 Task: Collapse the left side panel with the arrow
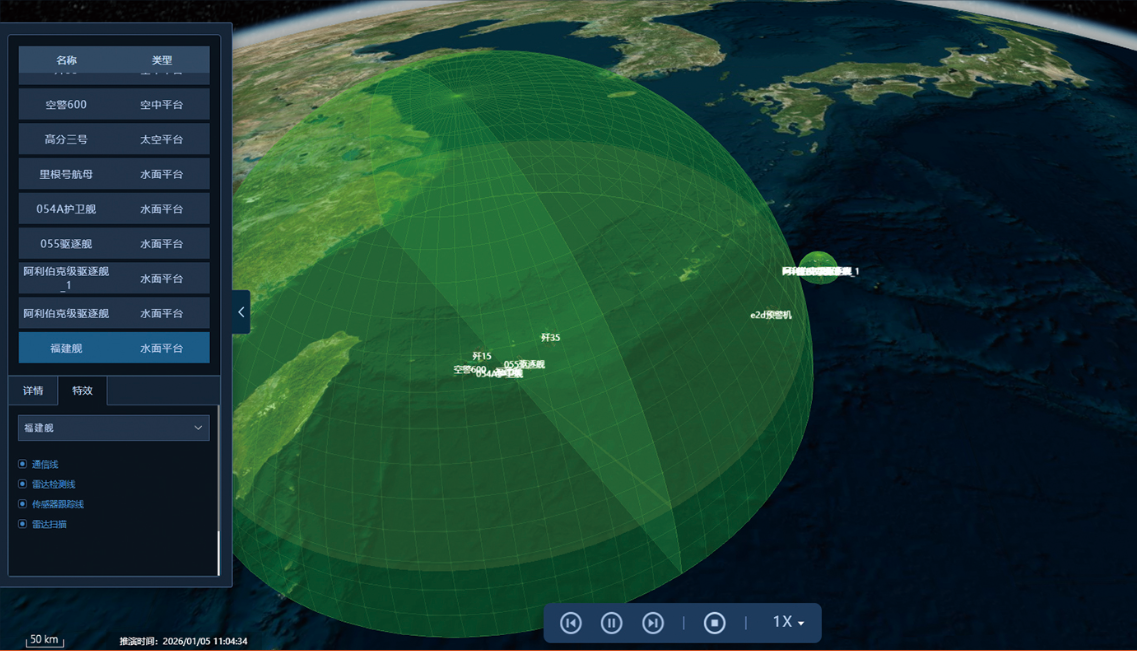tap(241, 312)
